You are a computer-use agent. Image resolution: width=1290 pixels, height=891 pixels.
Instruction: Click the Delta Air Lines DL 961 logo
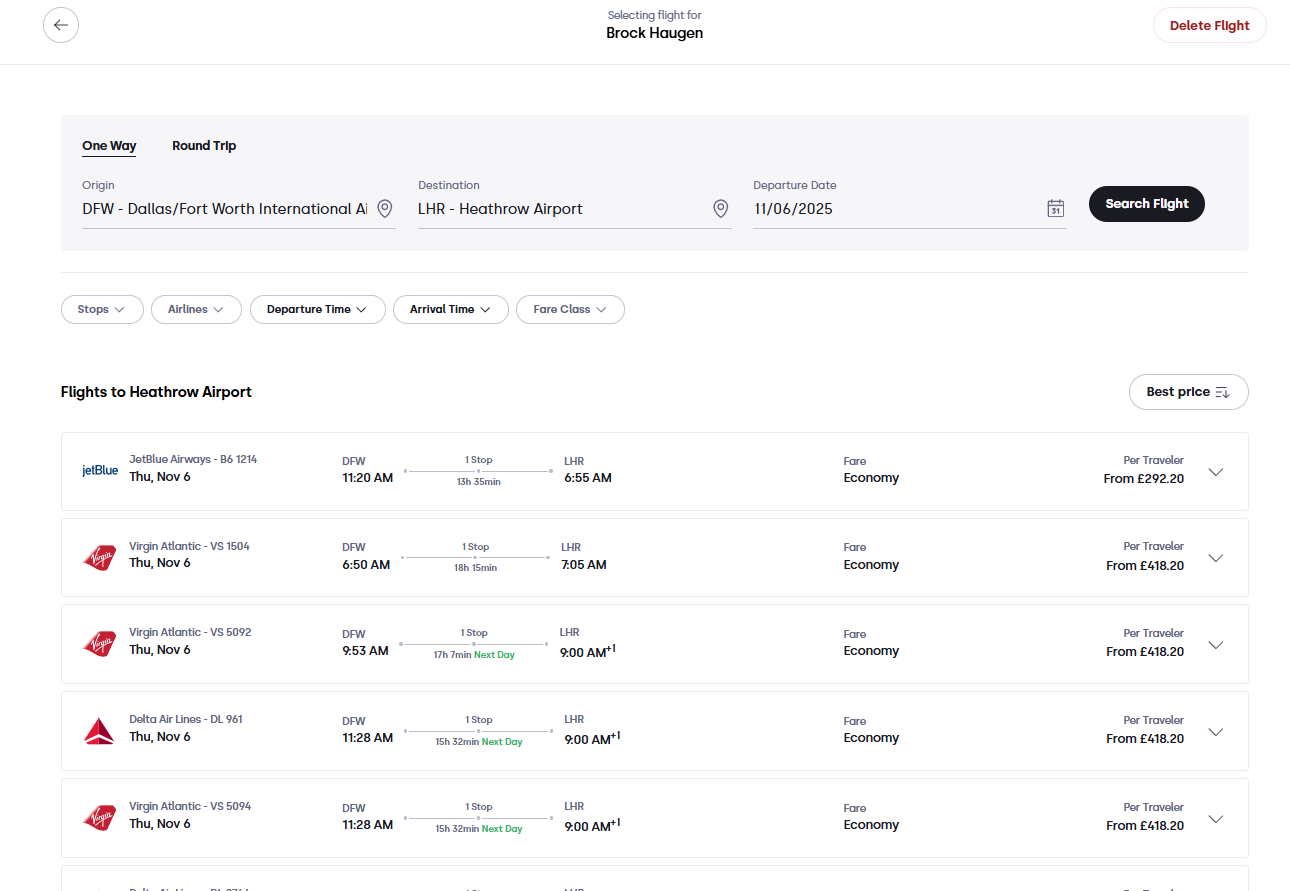pos(100,731)
